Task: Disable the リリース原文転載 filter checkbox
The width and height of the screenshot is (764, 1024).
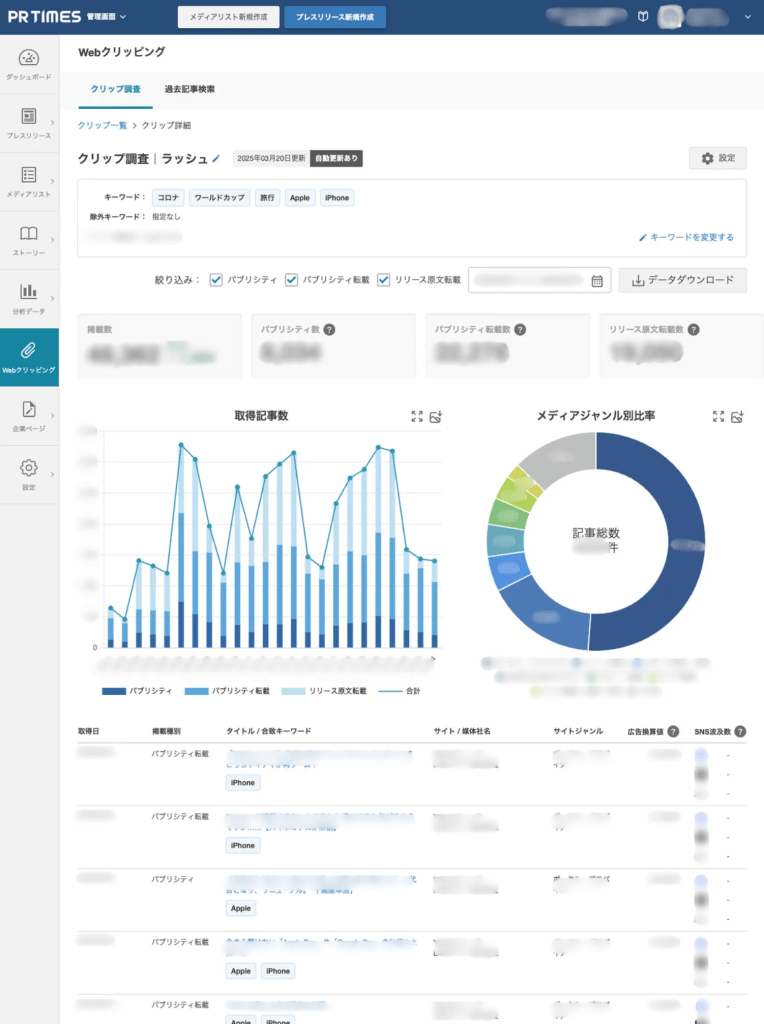Action: click(383, 281)
